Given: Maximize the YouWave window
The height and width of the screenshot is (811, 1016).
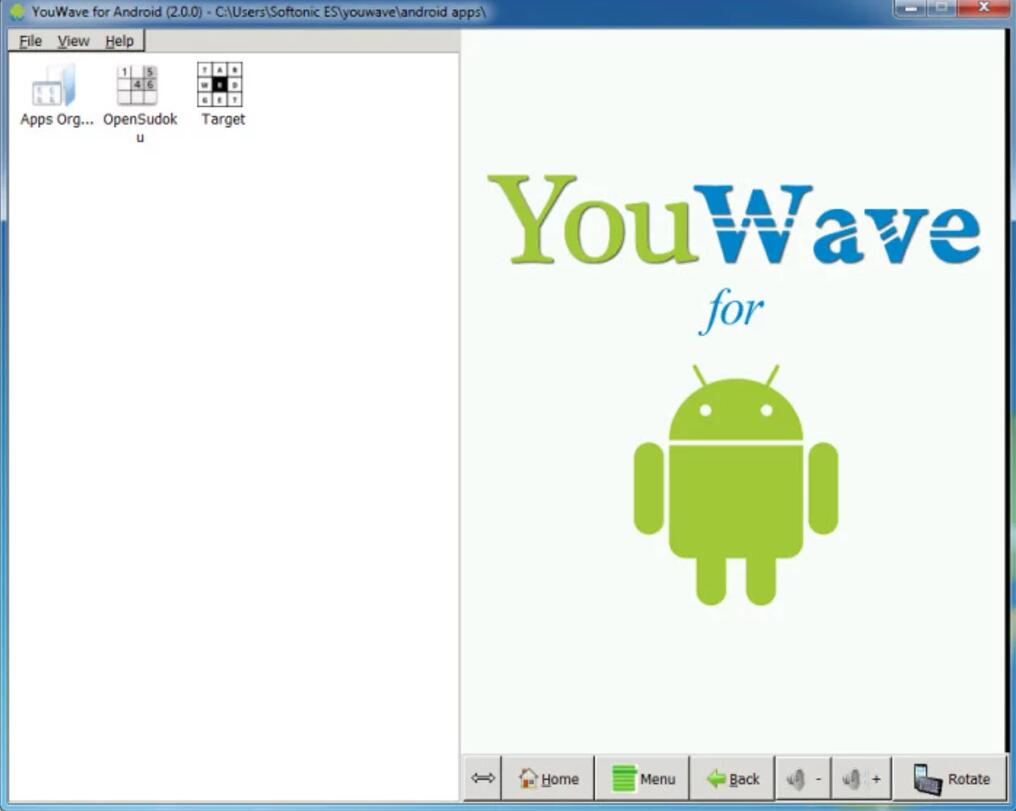Looking at the screenshot, I should point(941,8).
